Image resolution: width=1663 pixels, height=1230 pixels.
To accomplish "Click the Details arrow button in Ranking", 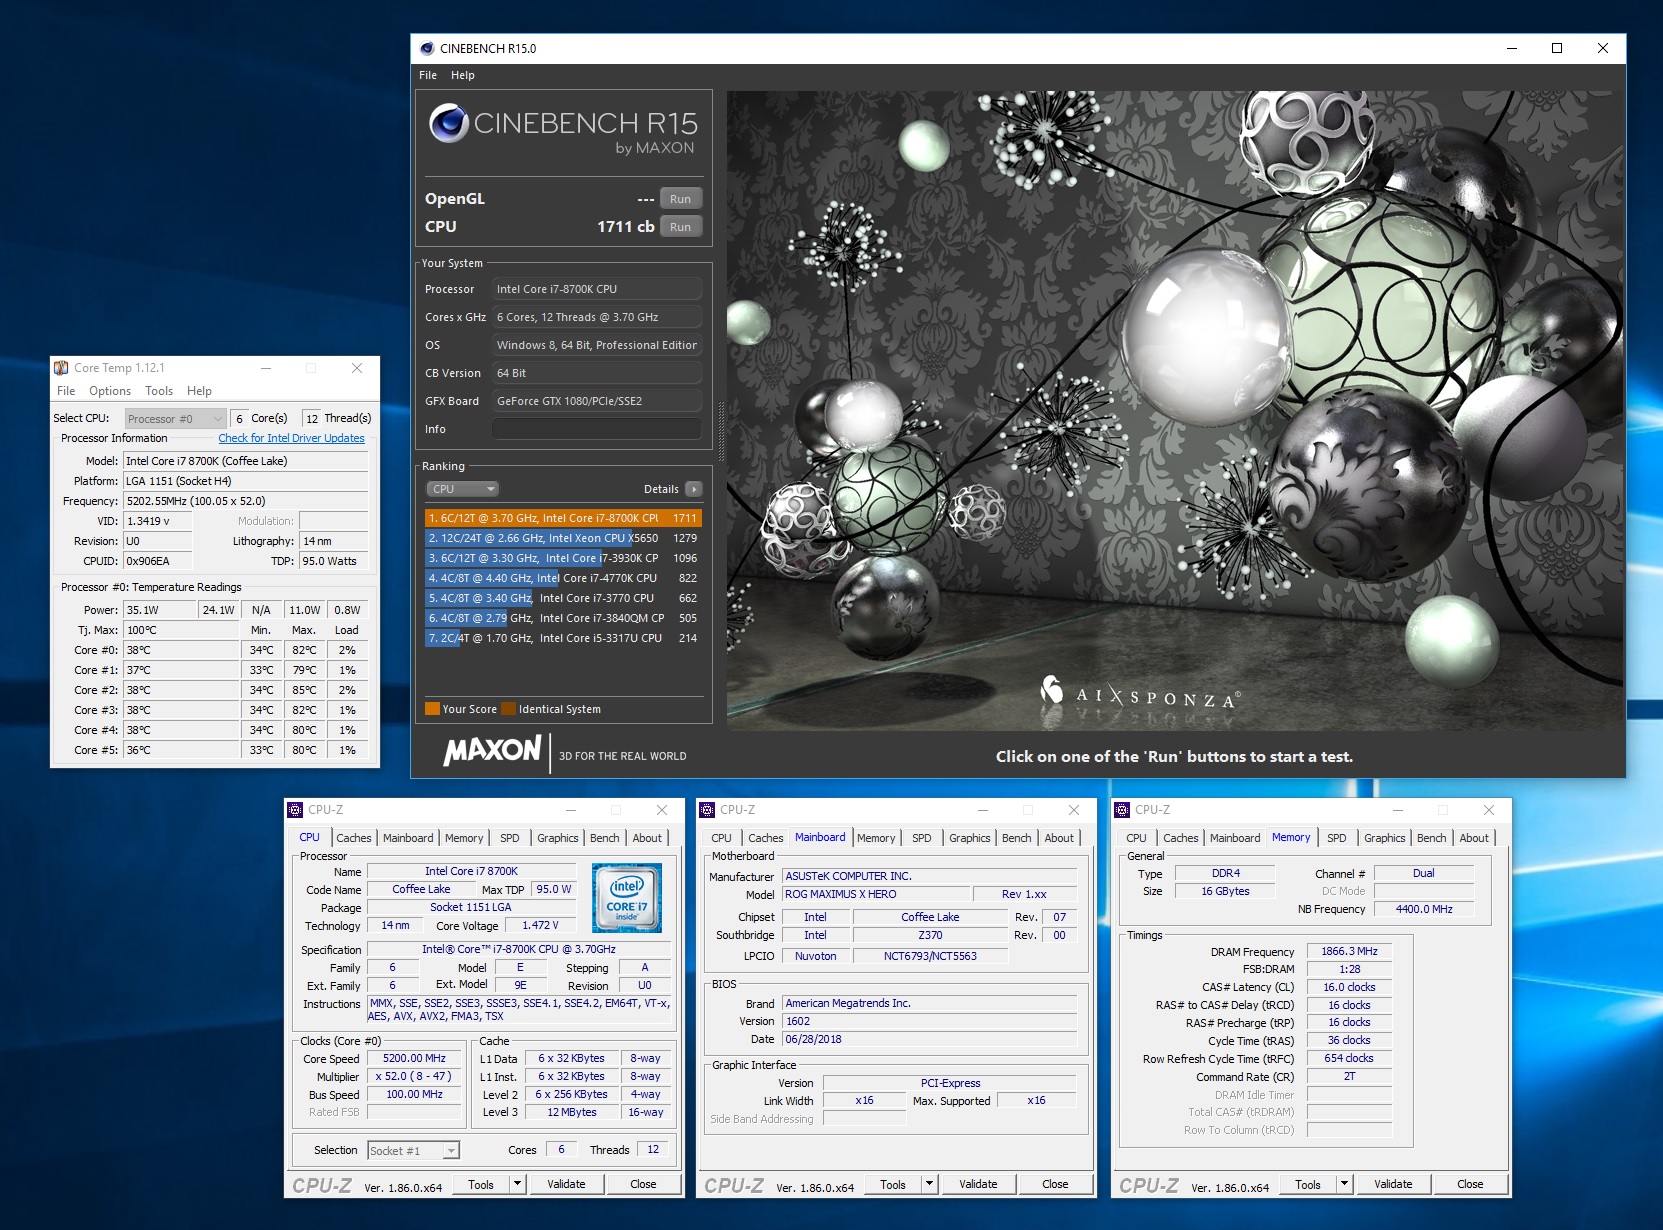I will tap(694, 489).
